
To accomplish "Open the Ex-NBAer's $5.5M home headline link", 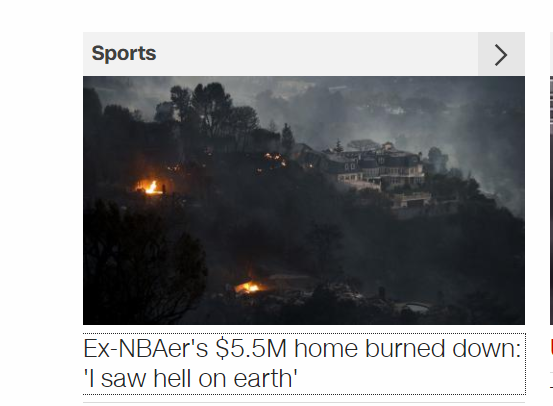I will (304, 364).
